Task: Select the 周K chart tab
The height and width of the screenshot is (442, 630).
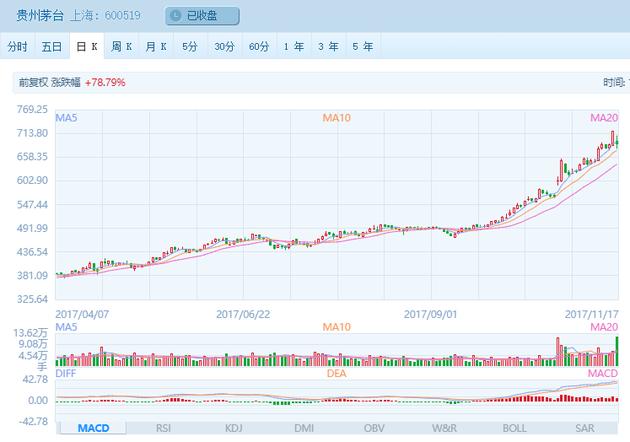Action: click(x=121, y=47)
